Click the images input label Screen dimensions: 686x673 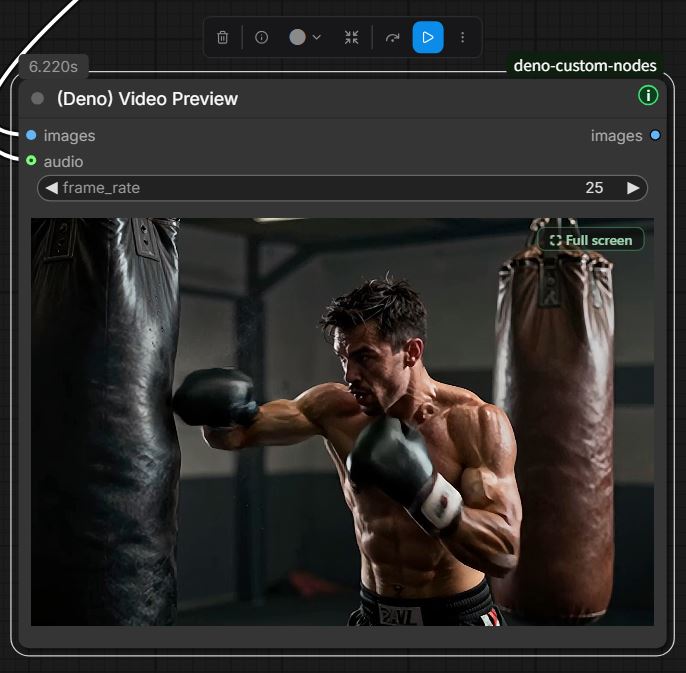tap(70, 136)
